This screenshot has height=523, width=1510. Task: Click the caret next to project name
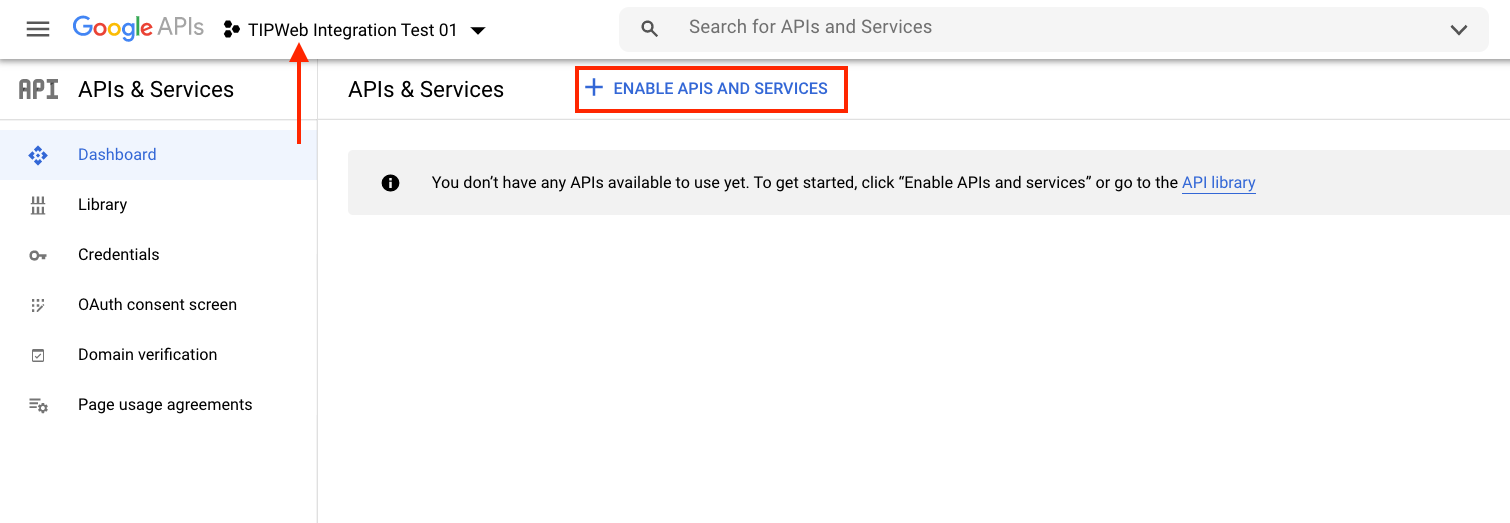click(478, 31)
